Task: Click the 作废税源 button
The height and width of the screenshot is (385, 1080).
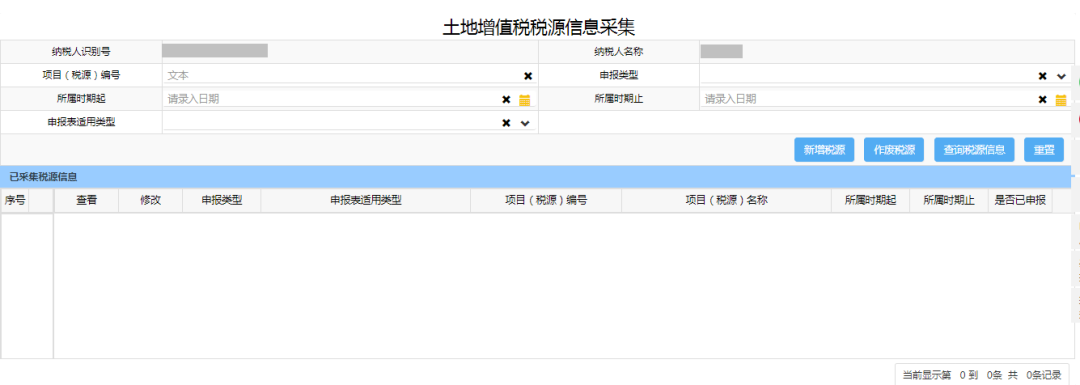Action: (894, 150)
